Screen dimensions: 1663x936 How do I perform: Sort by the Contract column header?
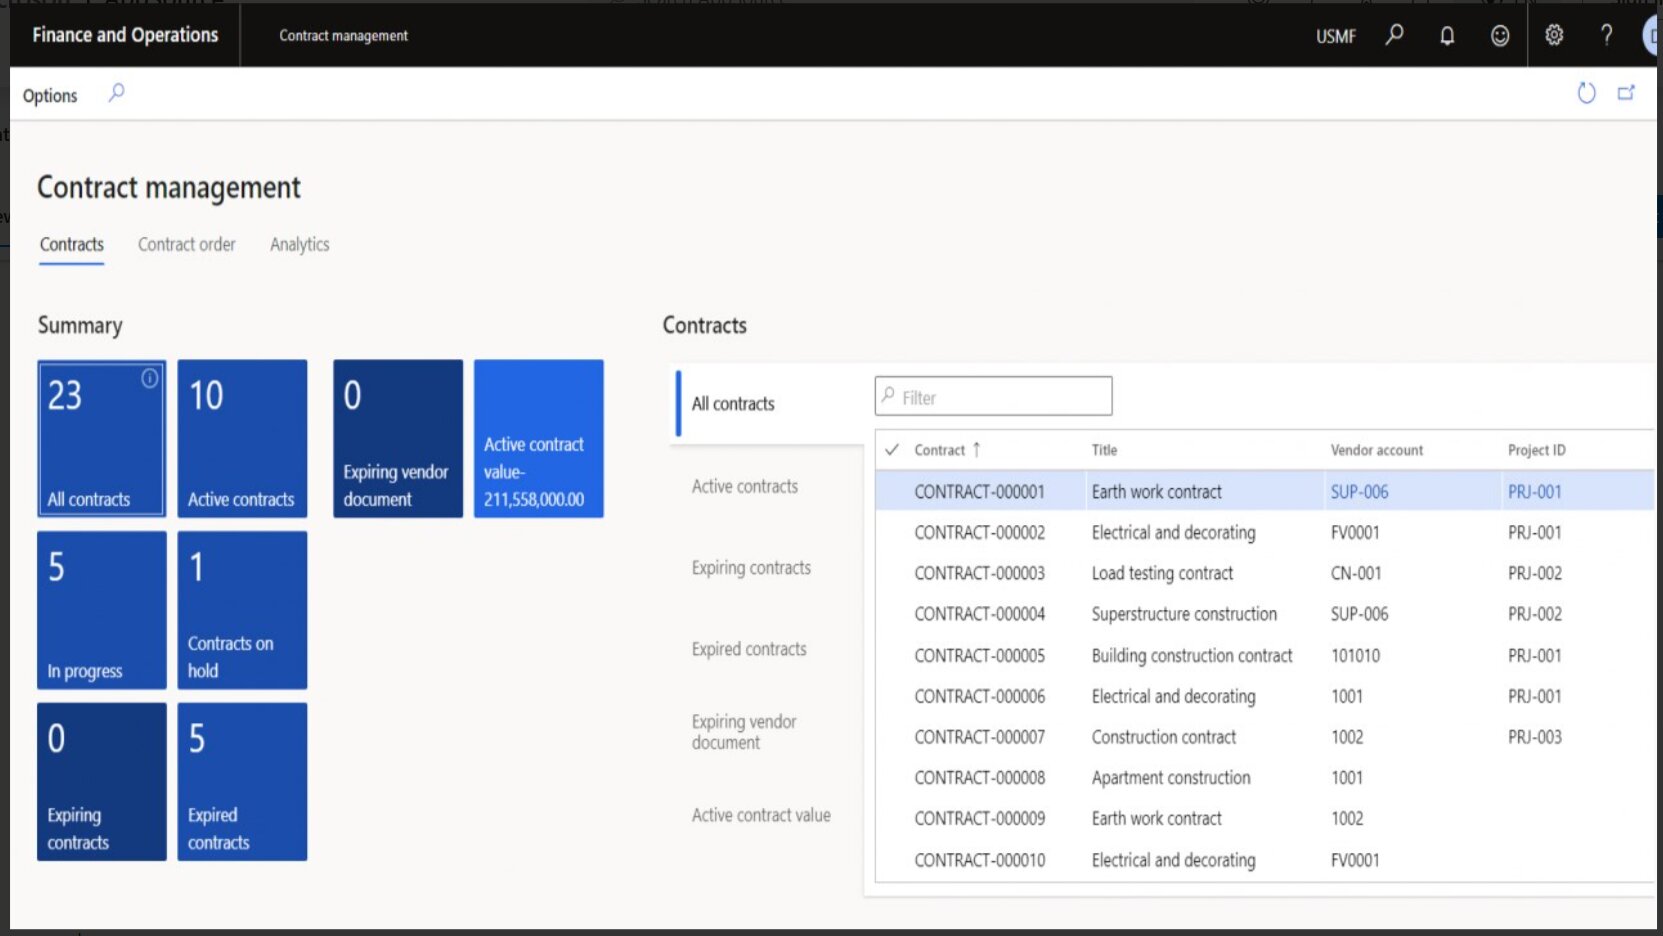(940, 450)
